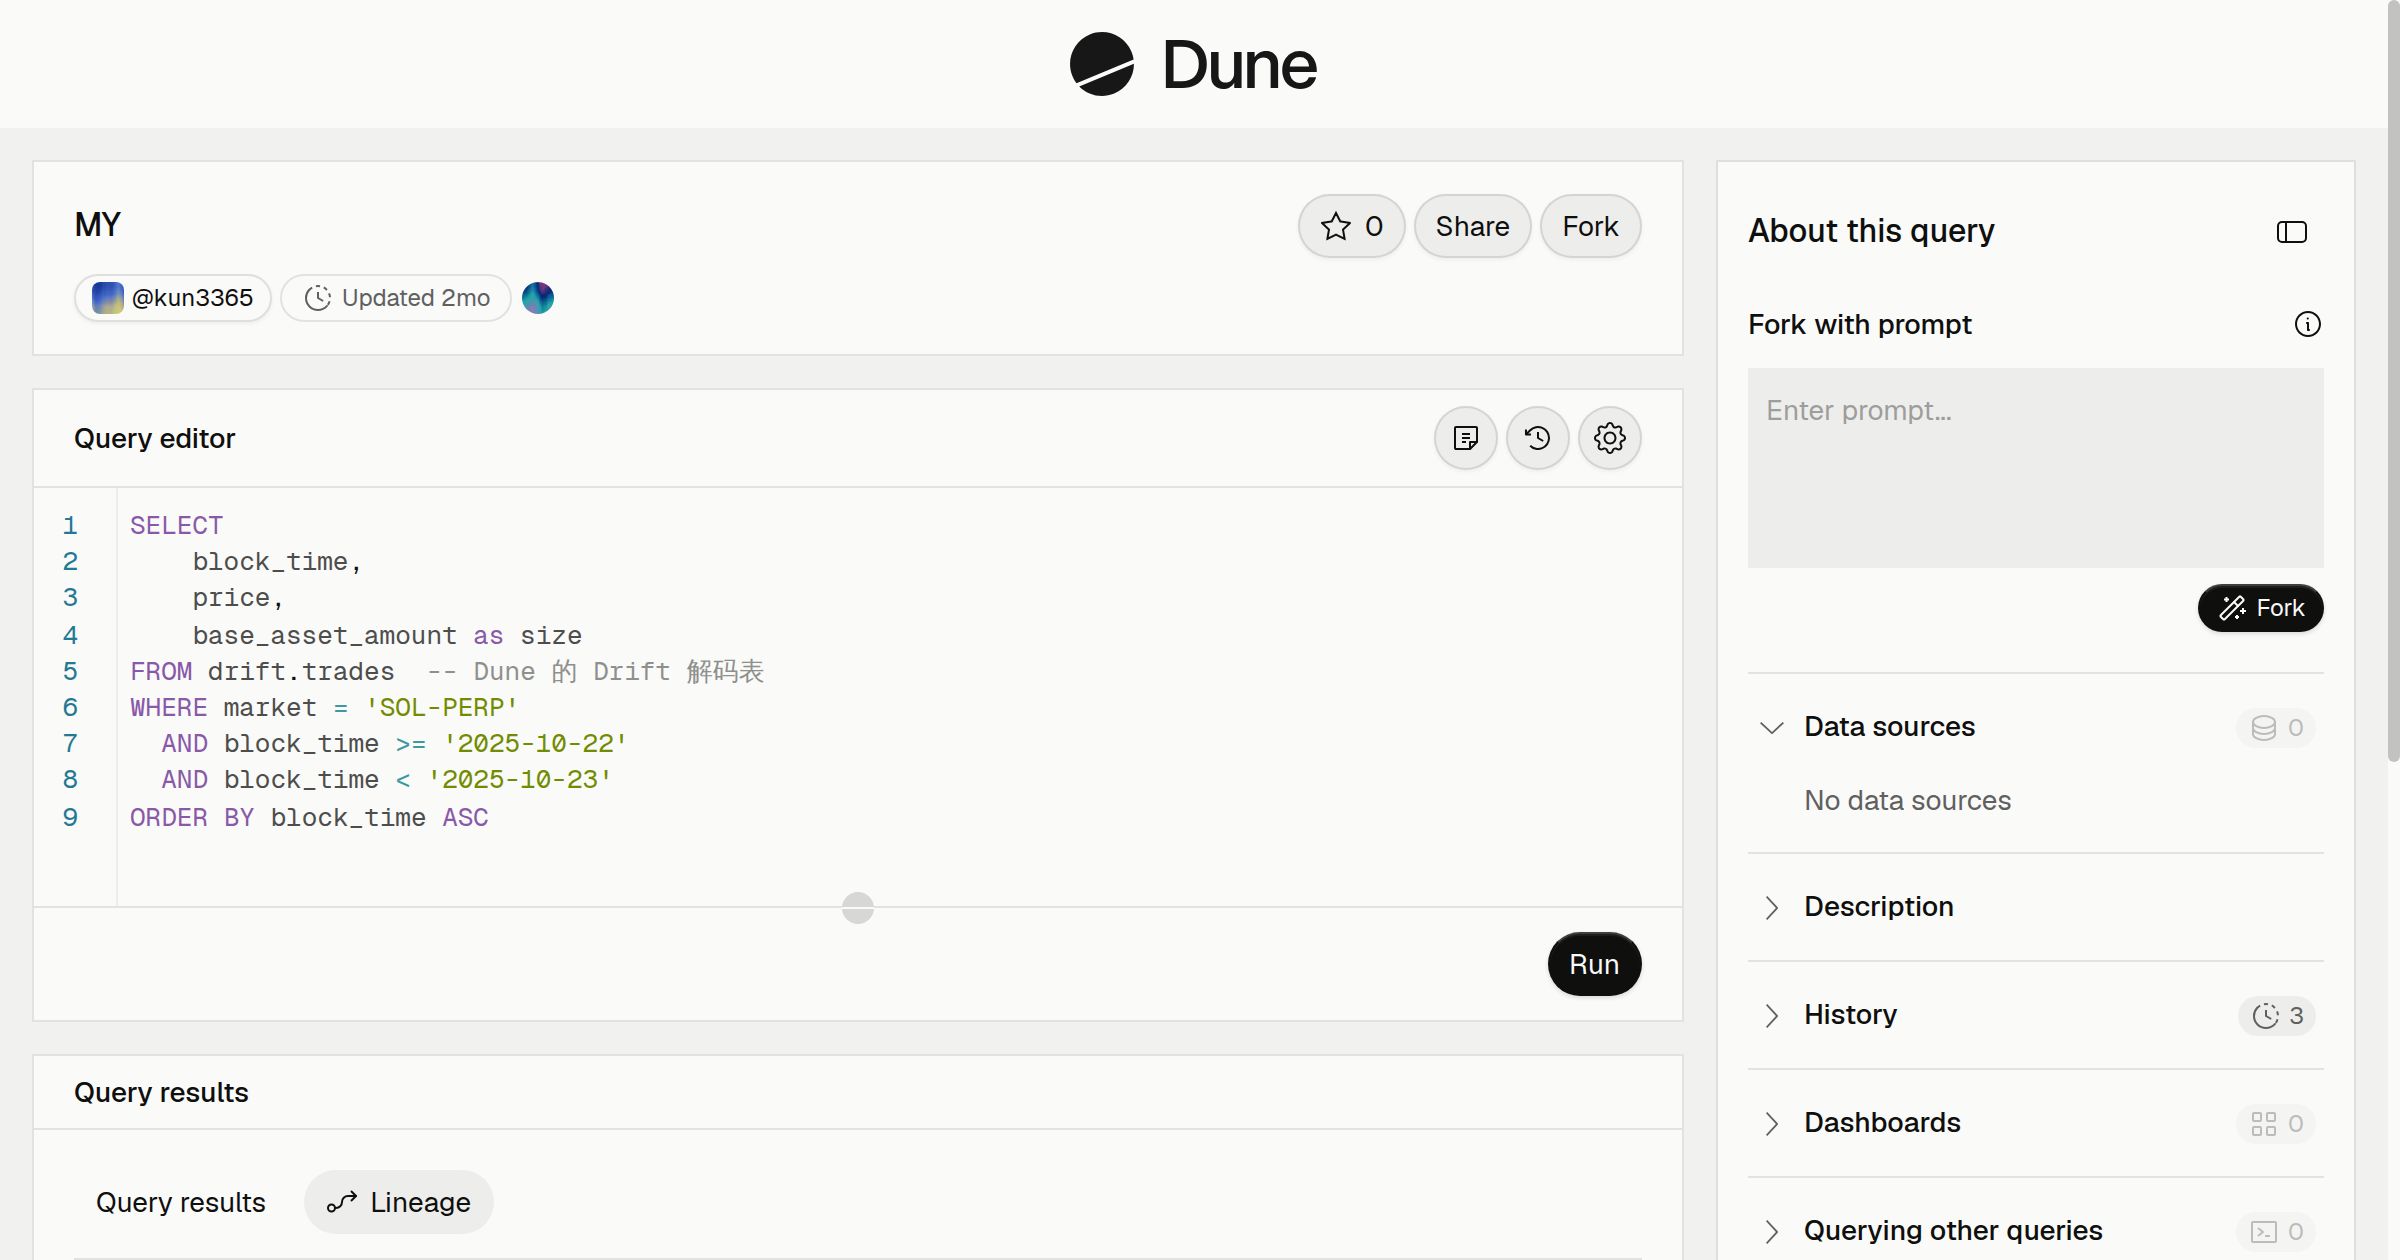Click the '2025-10-23' date string
This screenshot has height=1260, width=2400.
pos(520,780)
